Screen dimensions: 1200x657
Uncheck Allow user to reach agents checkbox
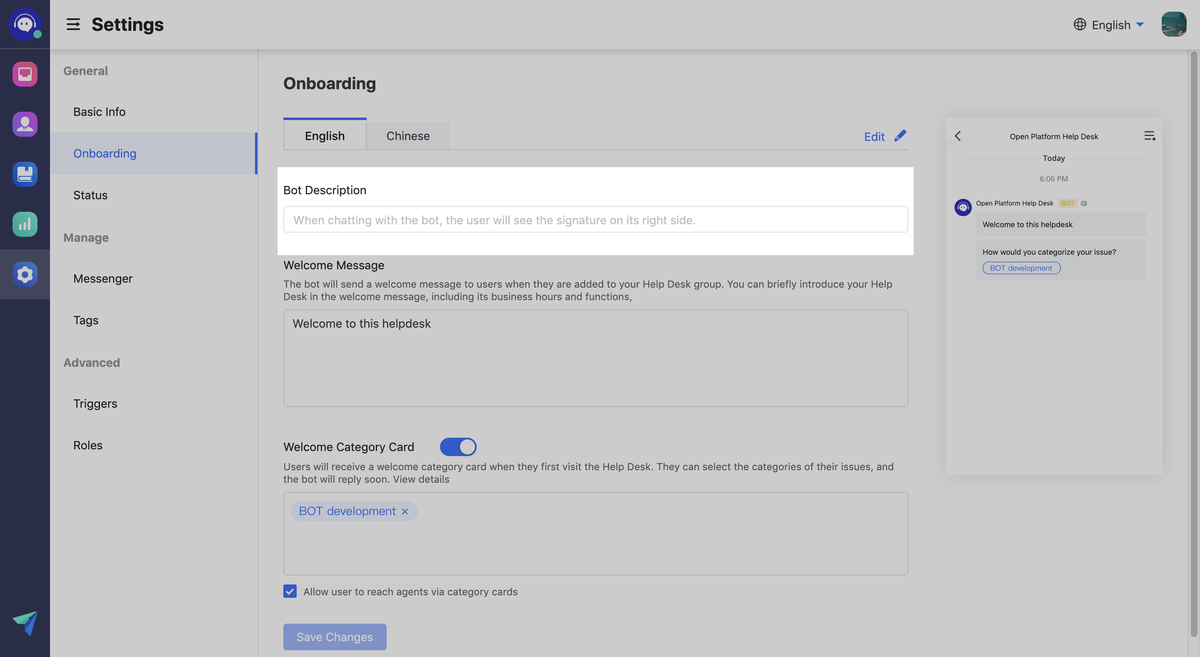pyautogui.click(x=290, y=592)
